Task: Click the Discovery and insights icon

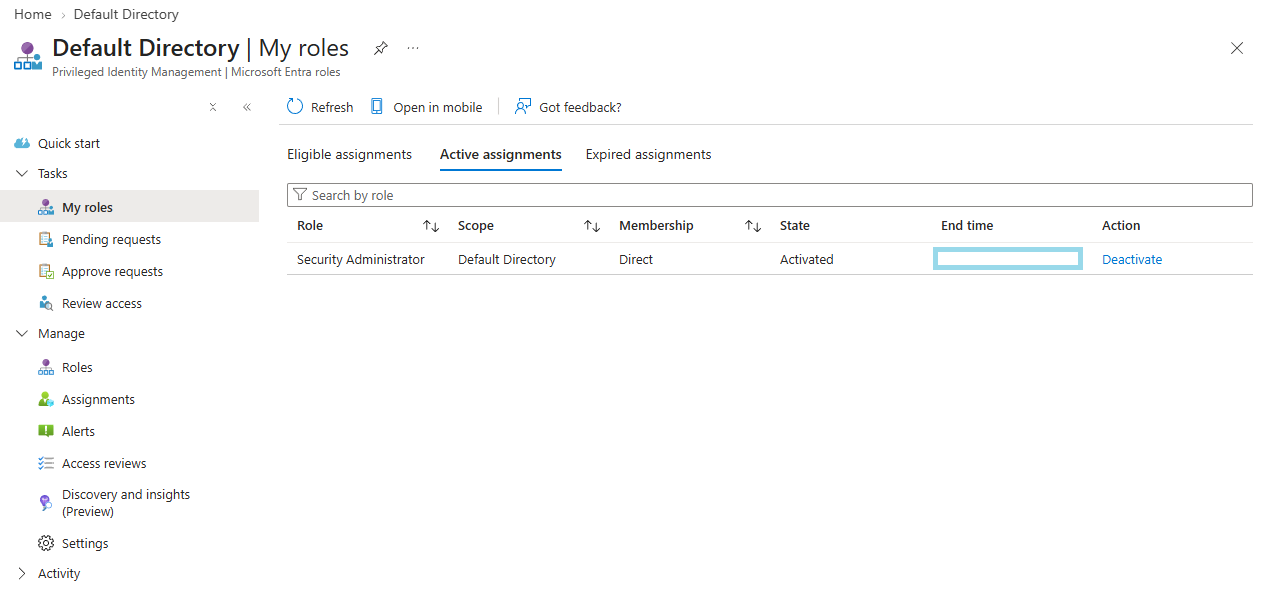Action: click(x=46, y=502)
